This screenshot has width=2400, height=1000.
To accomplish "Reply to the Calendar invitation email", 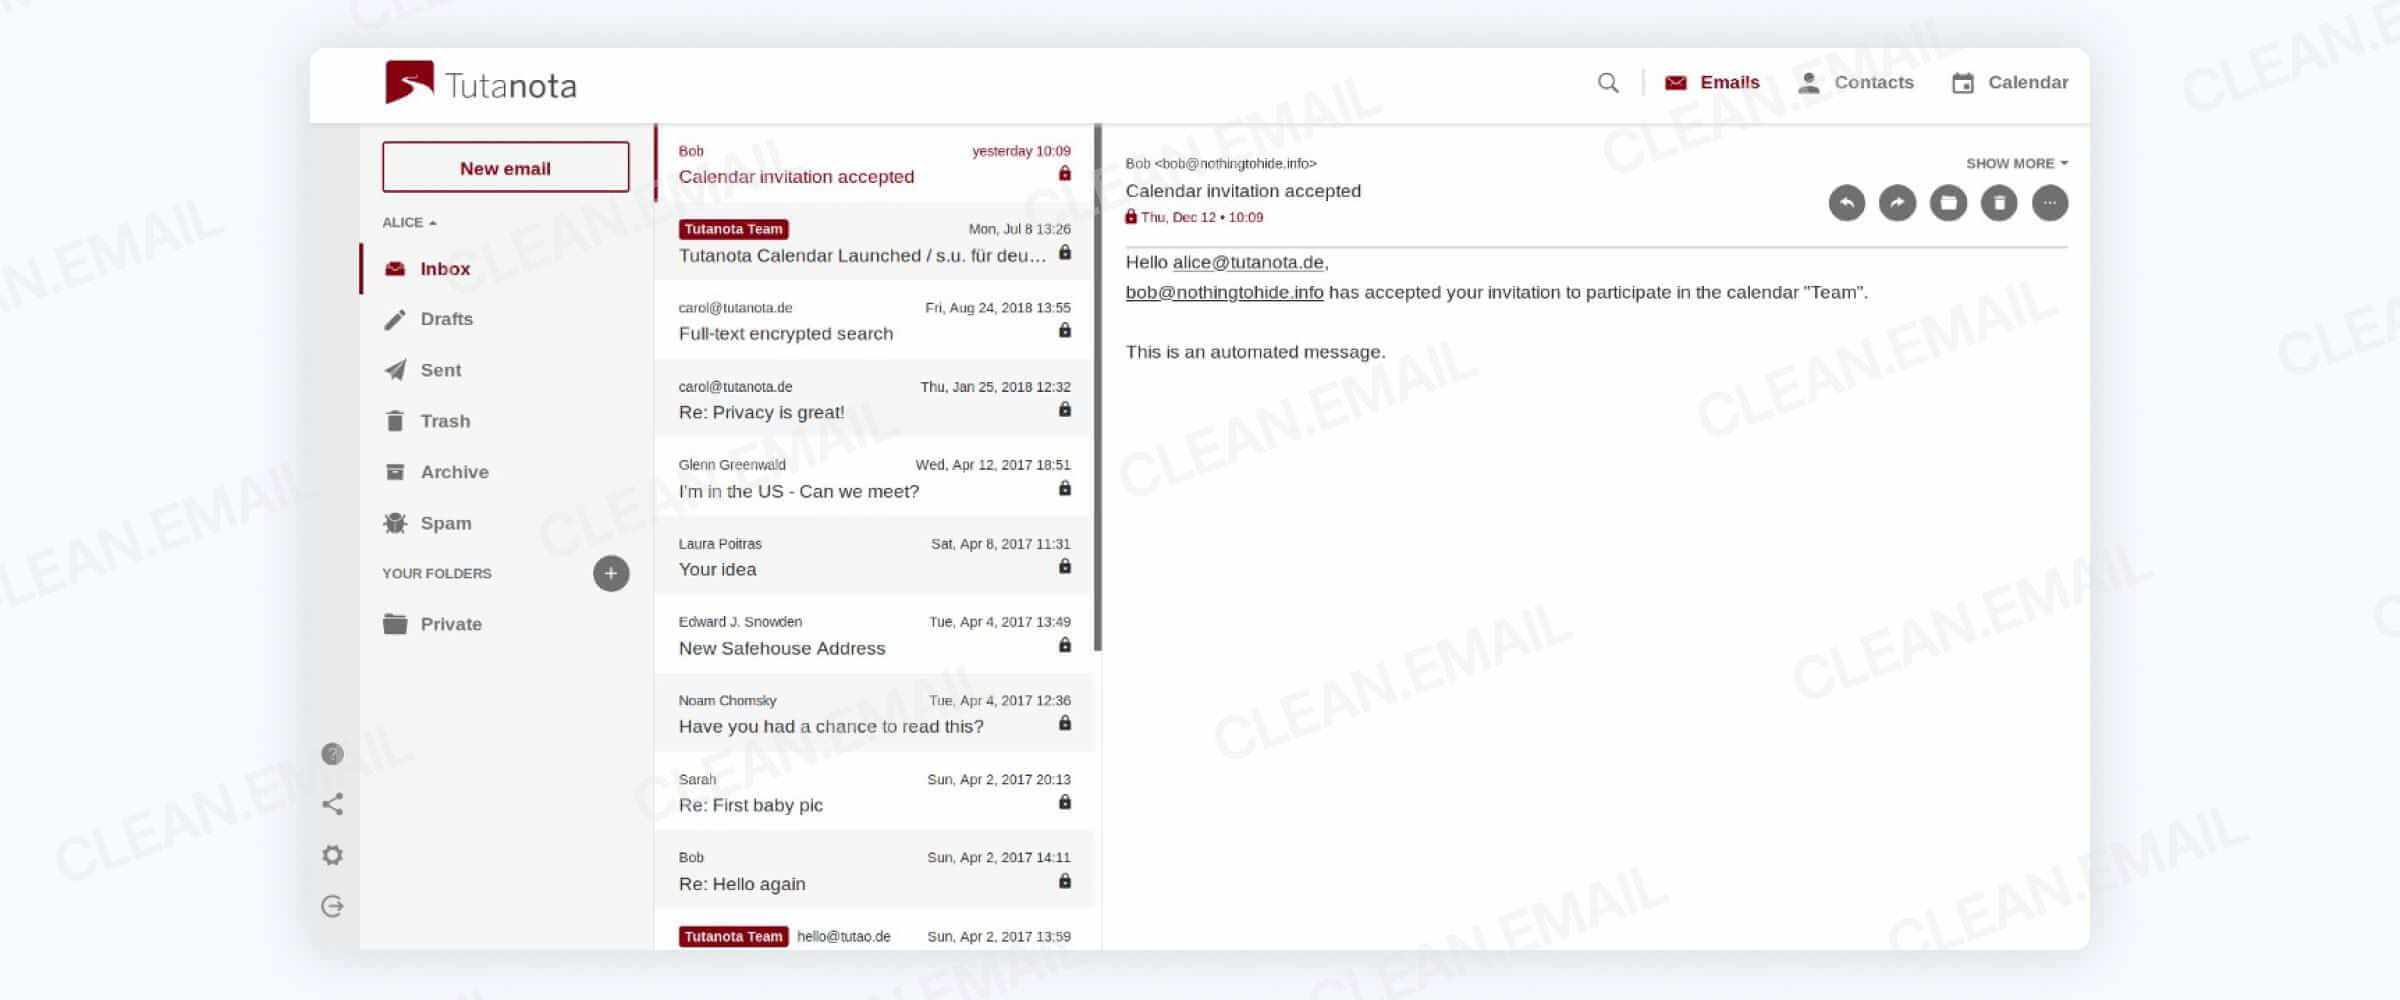I will pyautogui.click(x=1849, y=203).
